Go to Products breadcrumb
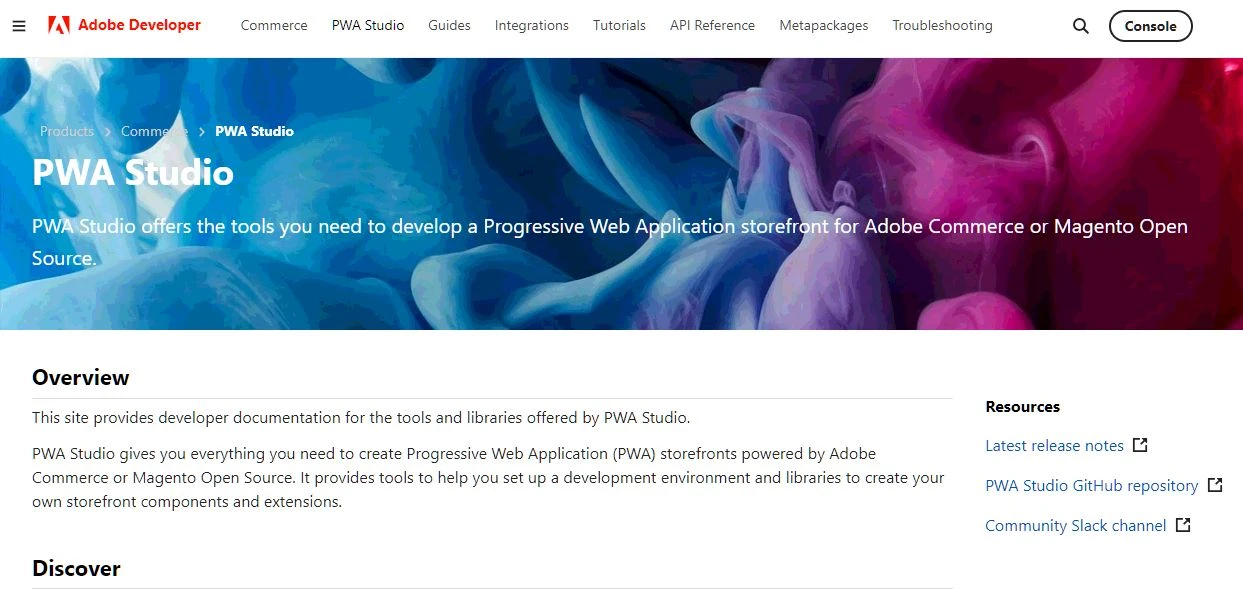The image size is (1243, 589). [x=67, y=131]
